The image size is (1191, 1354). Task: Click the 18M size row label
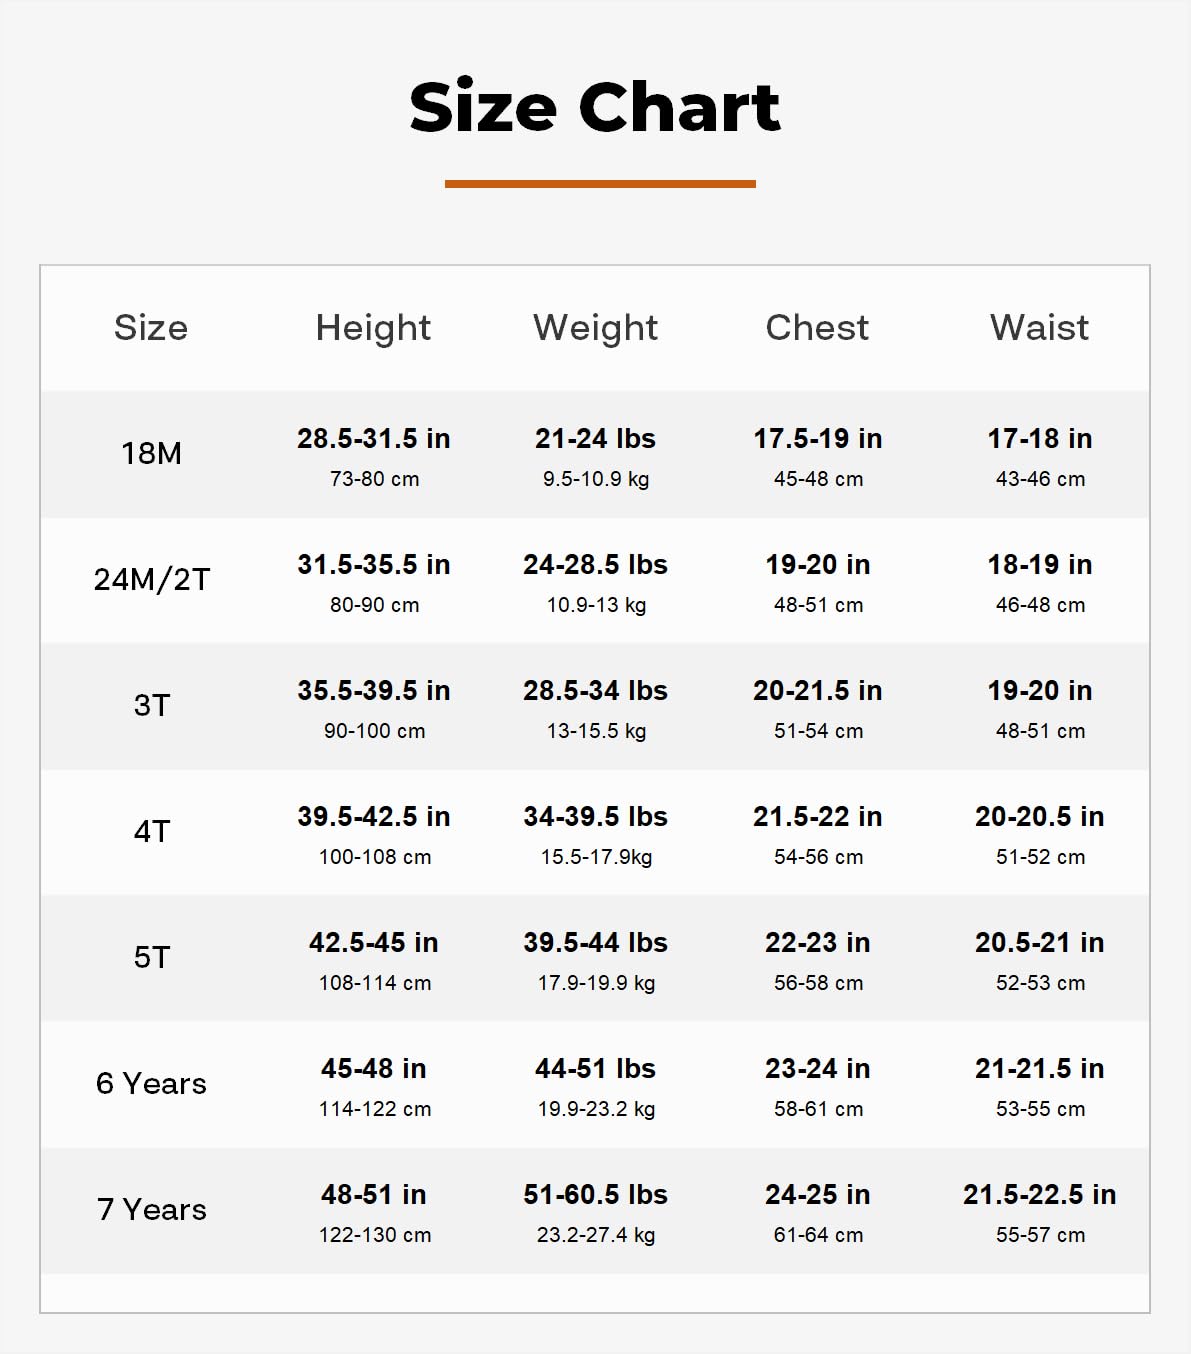pyautogui.click(x=151, y=454)
